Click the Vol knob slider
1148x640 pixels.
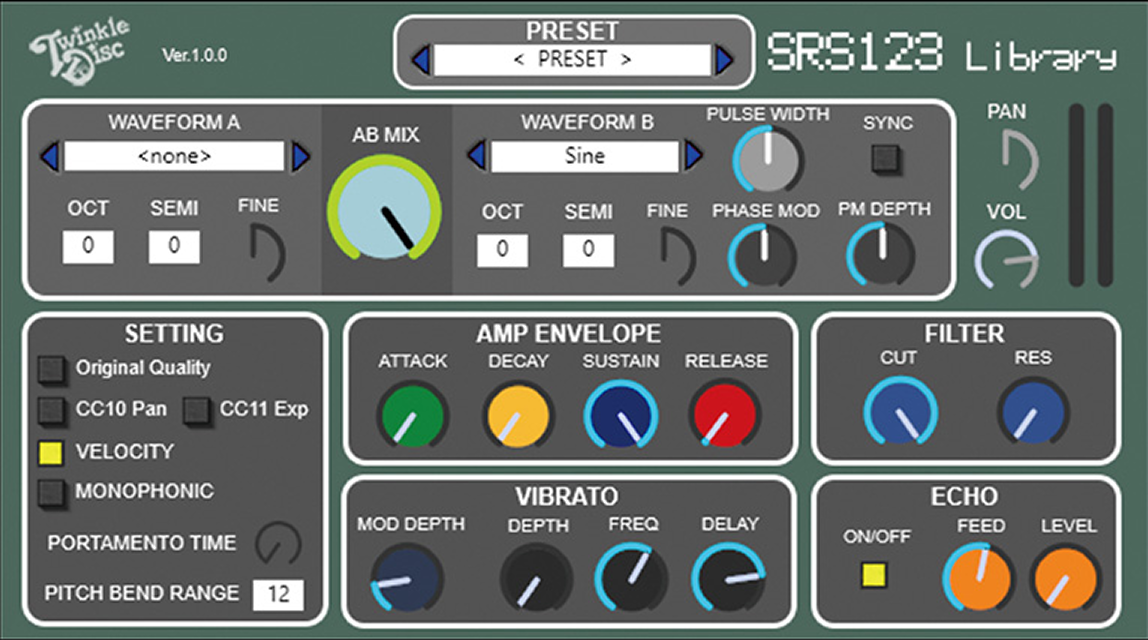pyautogui.click(x=1005, y=259)
